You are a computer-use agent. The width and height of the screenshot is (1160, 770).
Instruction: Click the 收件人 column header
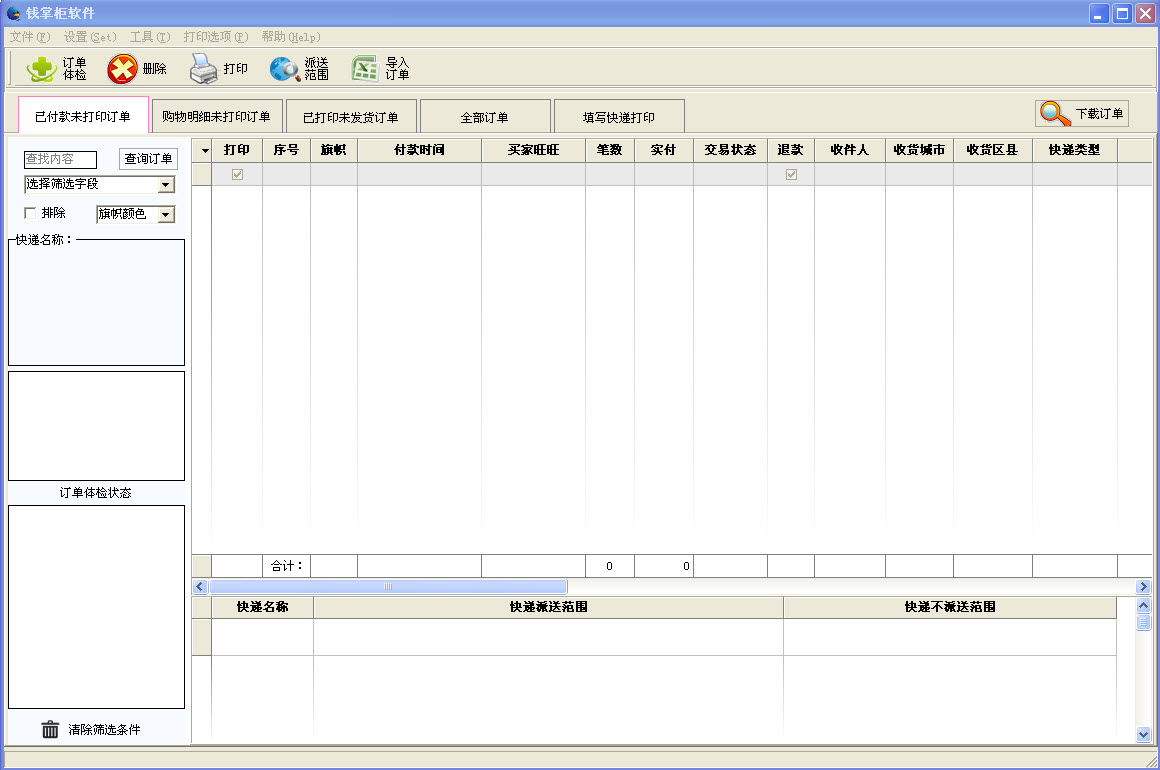[849, 150]
